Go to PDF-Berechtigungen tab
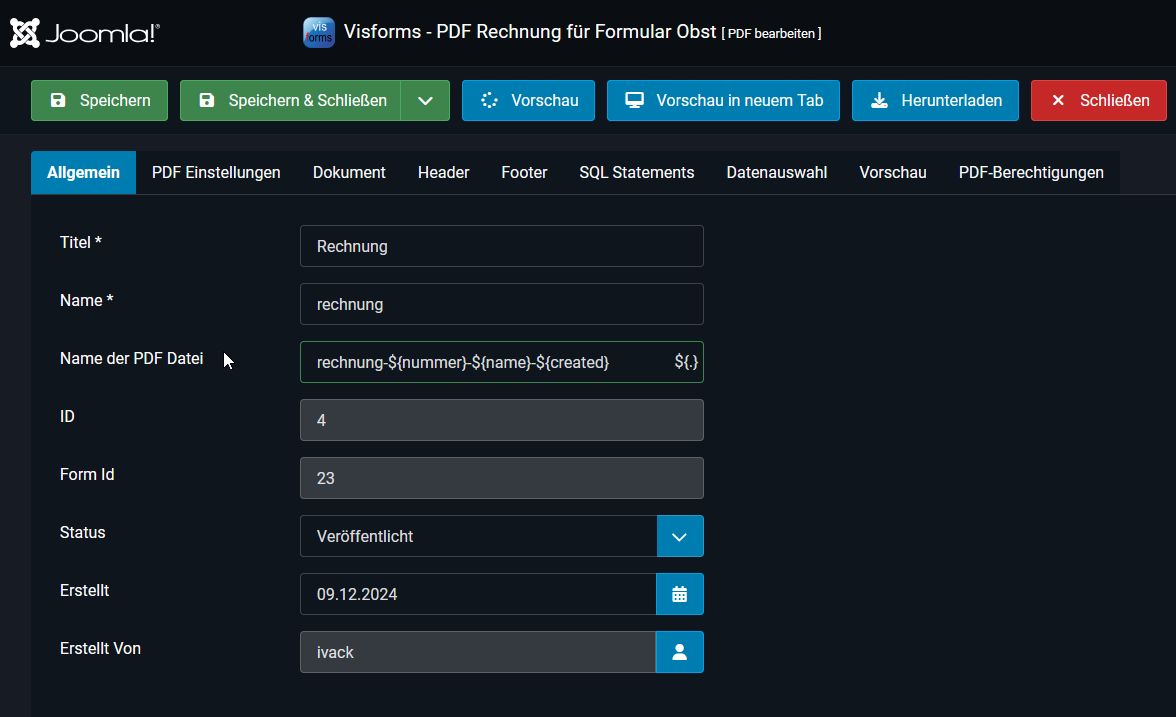This screenshot has height=717, width=1176. 1031,172
